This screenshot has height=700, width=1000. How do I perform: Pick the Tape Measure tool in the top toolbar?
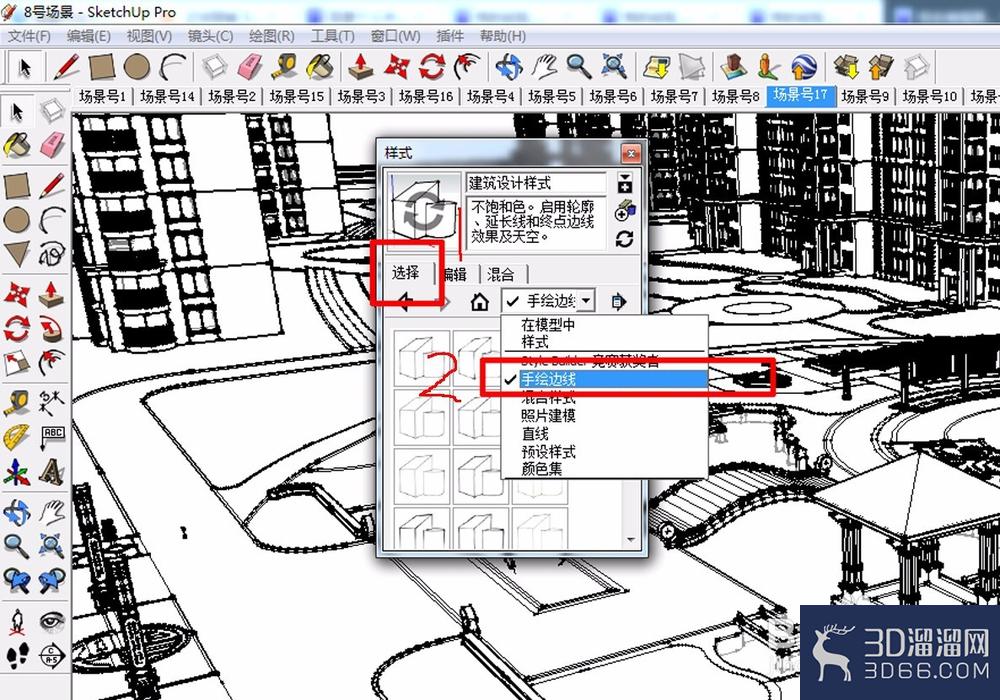click(x=284, y=66)
